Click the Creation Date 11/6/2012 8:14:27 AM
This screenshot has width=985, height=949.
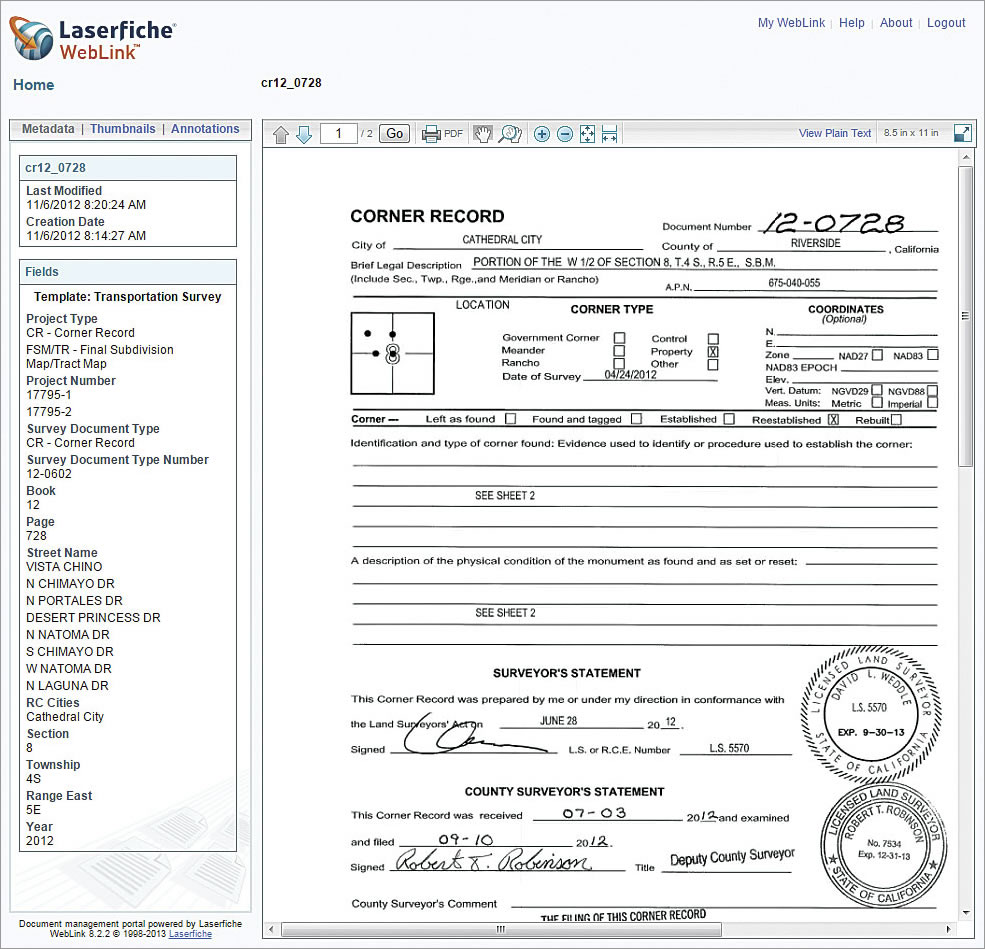(x=85, y=236)
